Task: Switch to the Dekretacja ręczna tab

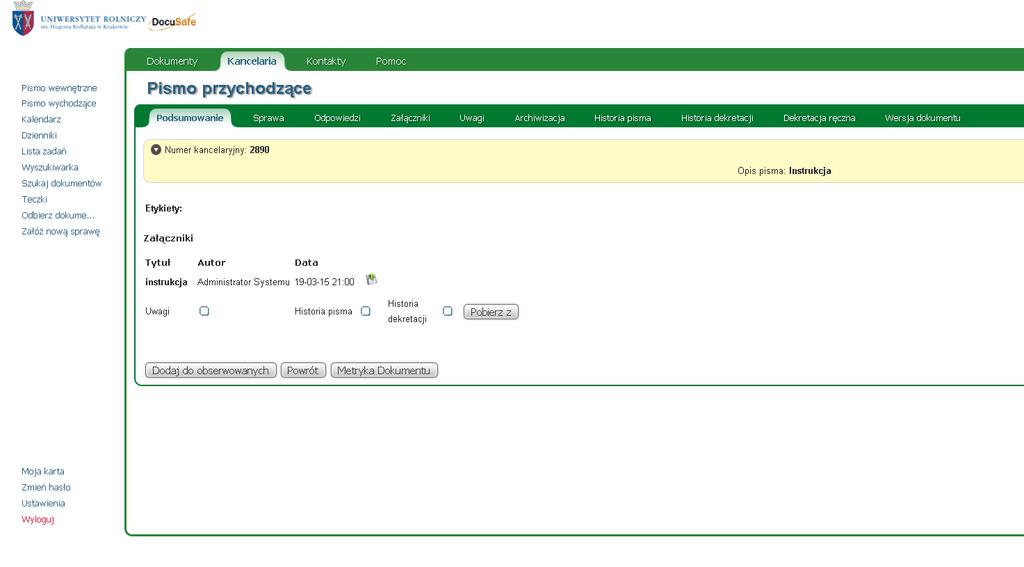Action: (819, 118)
